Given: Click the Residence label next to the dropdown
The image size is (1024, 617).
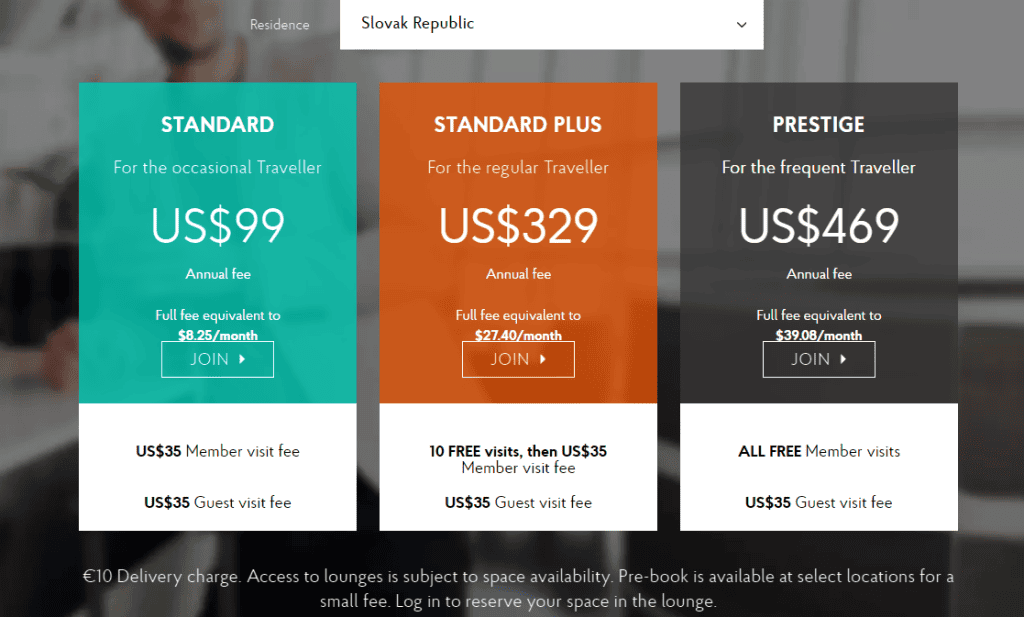Looking at the screenshot, I should (x=279, y=24).
